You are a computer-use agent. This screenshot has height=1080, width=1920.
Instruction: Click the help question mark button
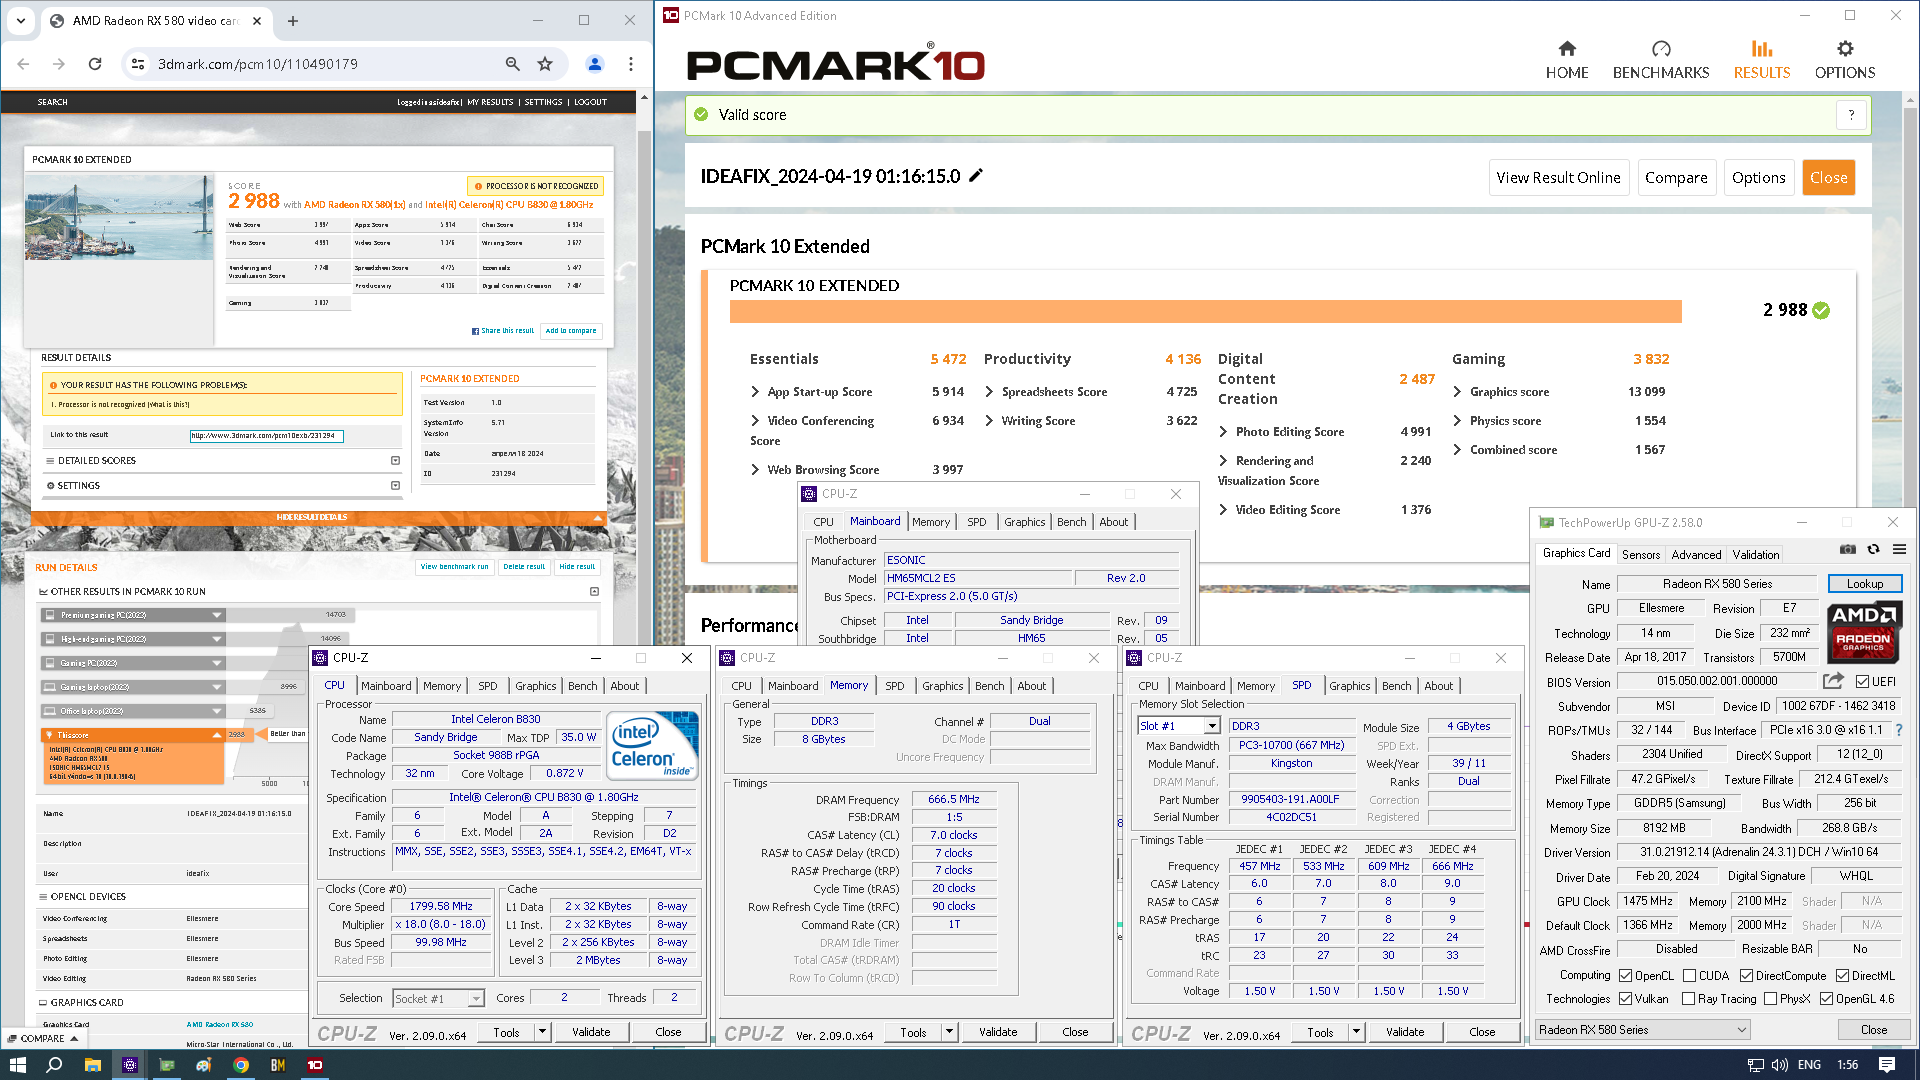[x=1851, y=115]
